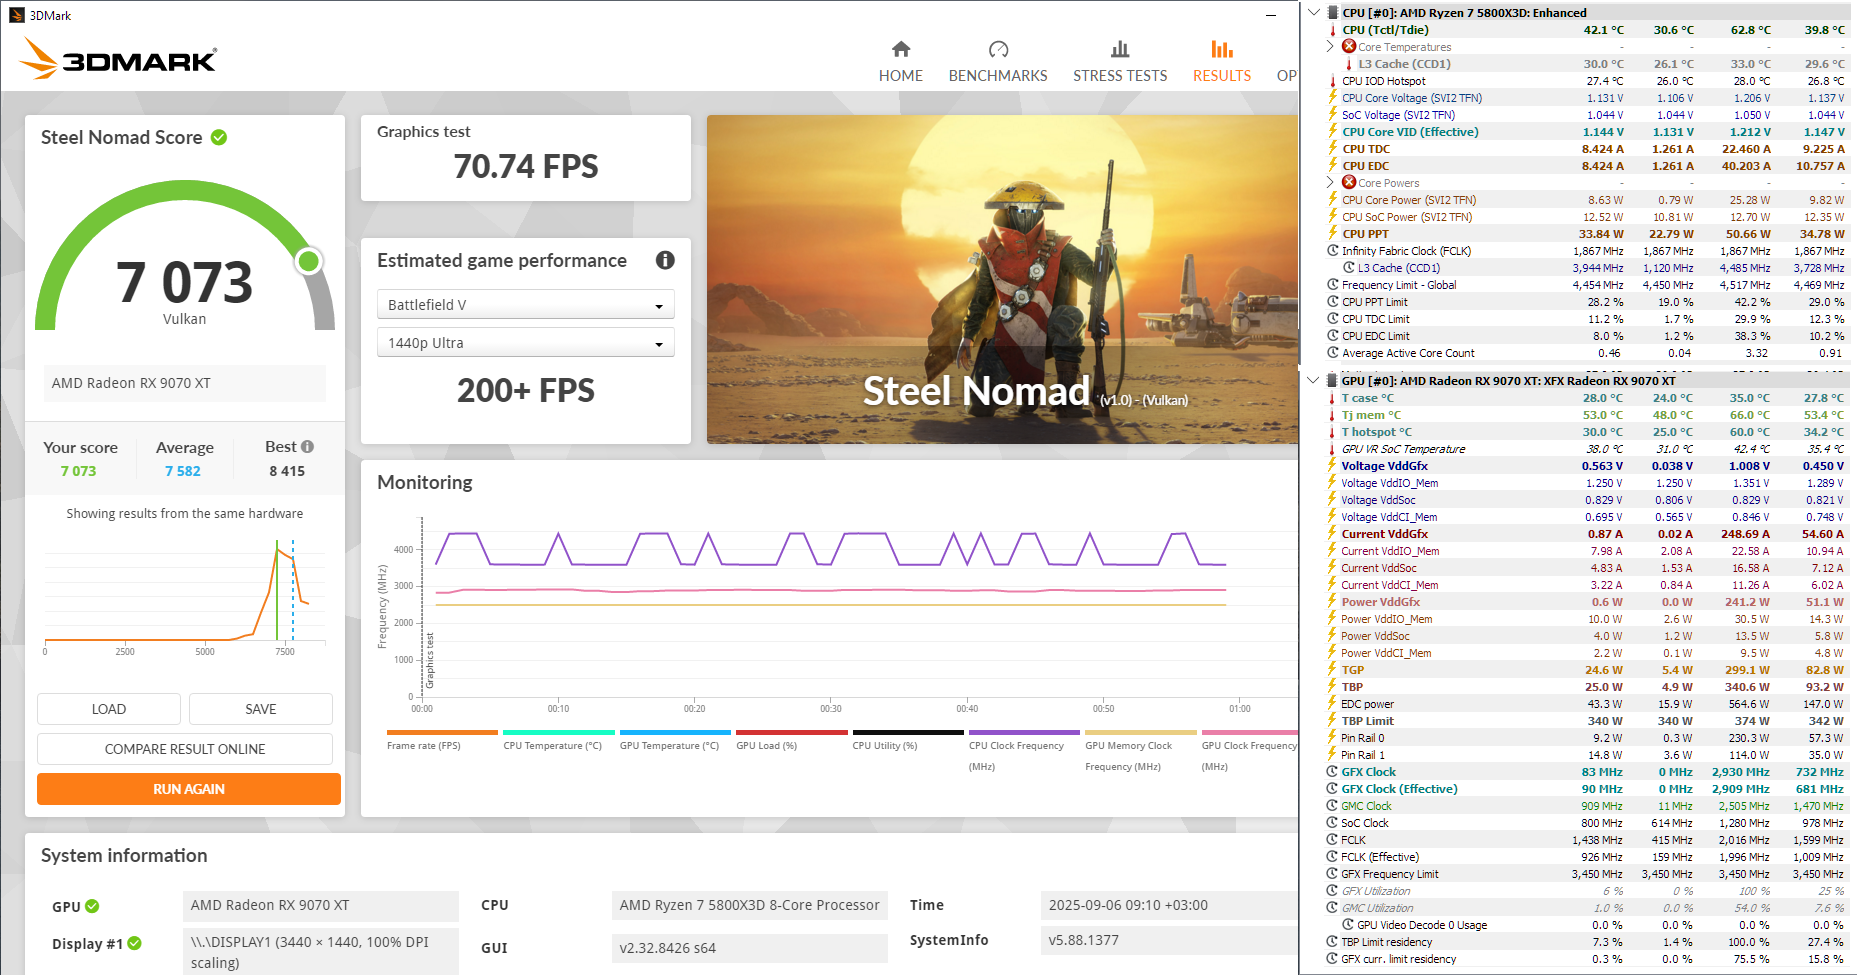The height and width of the screenshot is (975, 1857).
Task: Toggle Frame rate (FPS) chart legend
Action: point(441,741)
